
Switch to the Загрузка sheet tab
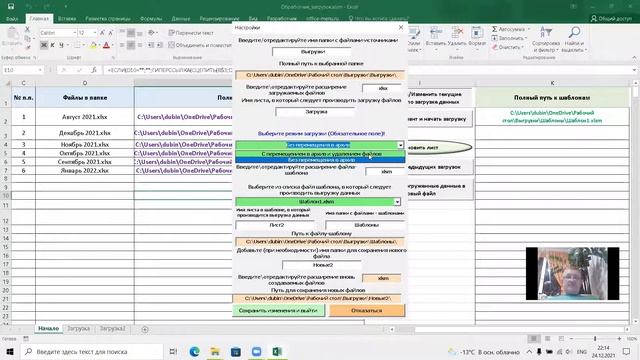pyautogui.click(x=78, y=329)
